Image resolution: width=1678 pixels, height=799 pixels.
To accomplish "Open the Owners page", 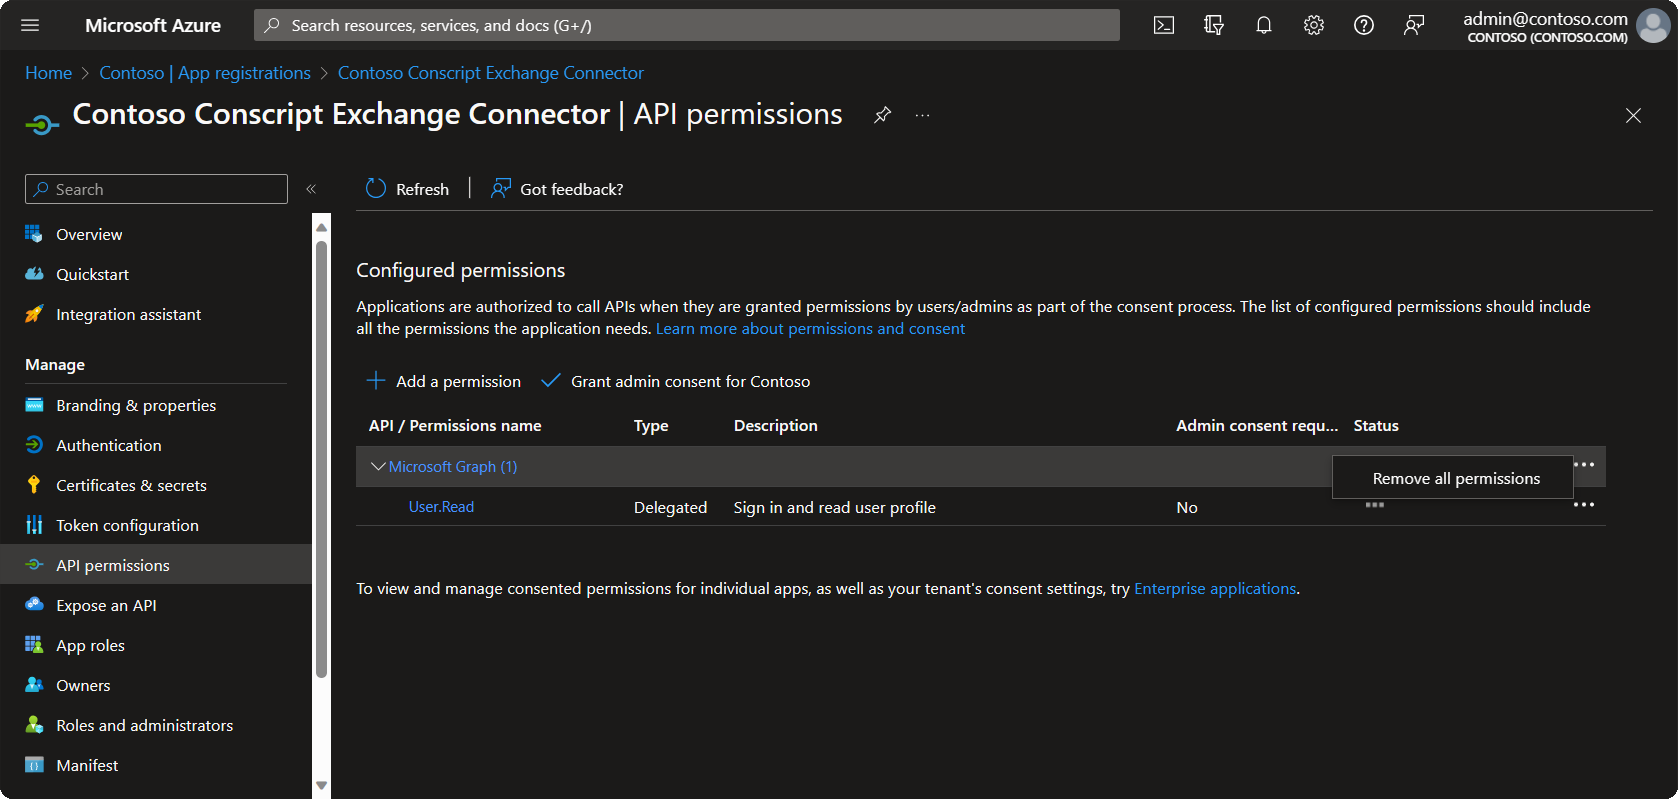I will (83, 685).
